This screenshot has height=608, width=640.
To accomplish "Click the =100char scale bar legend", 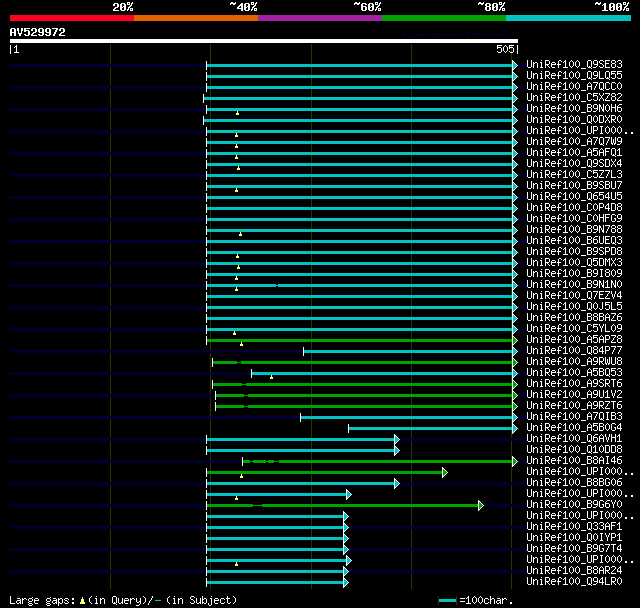I will pos(447,601).
